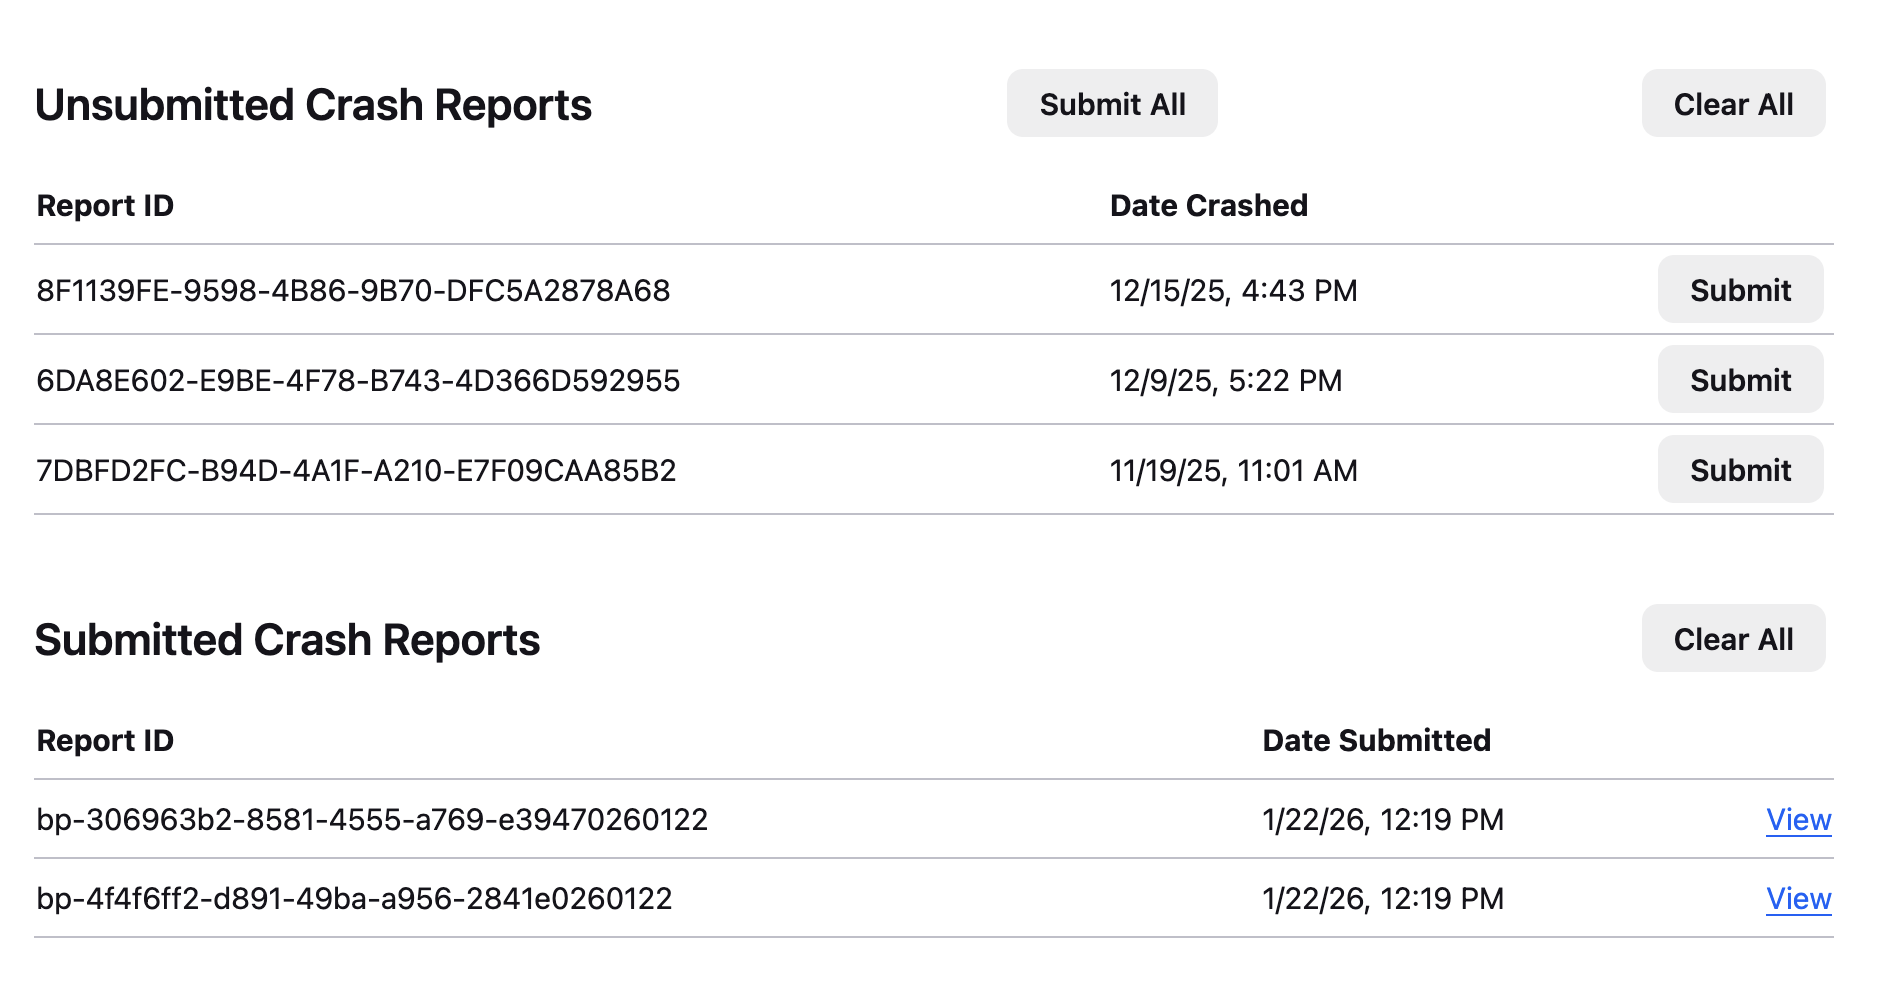Click the Submitted Crash Reports heading
The image size is (1882, 994).
tap(287, 640)
